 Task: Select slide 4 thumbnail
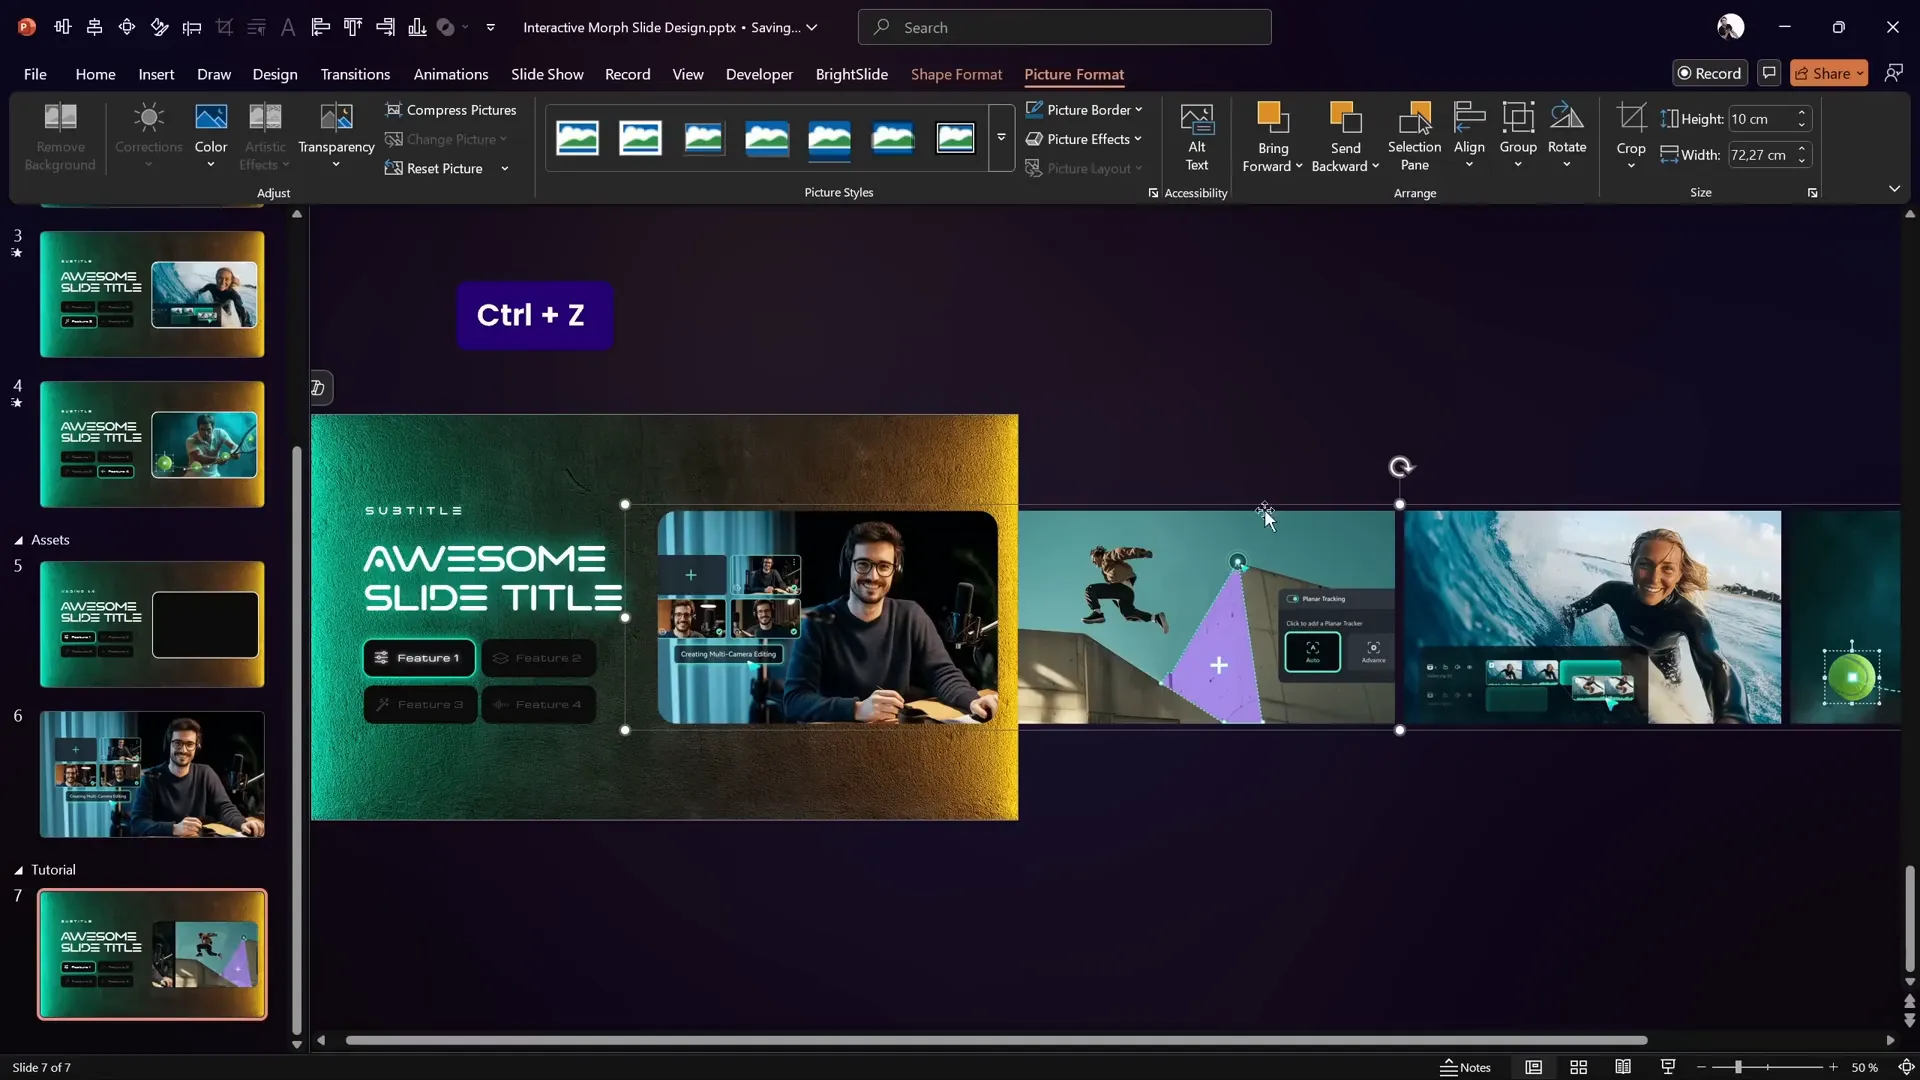point(152,444)
